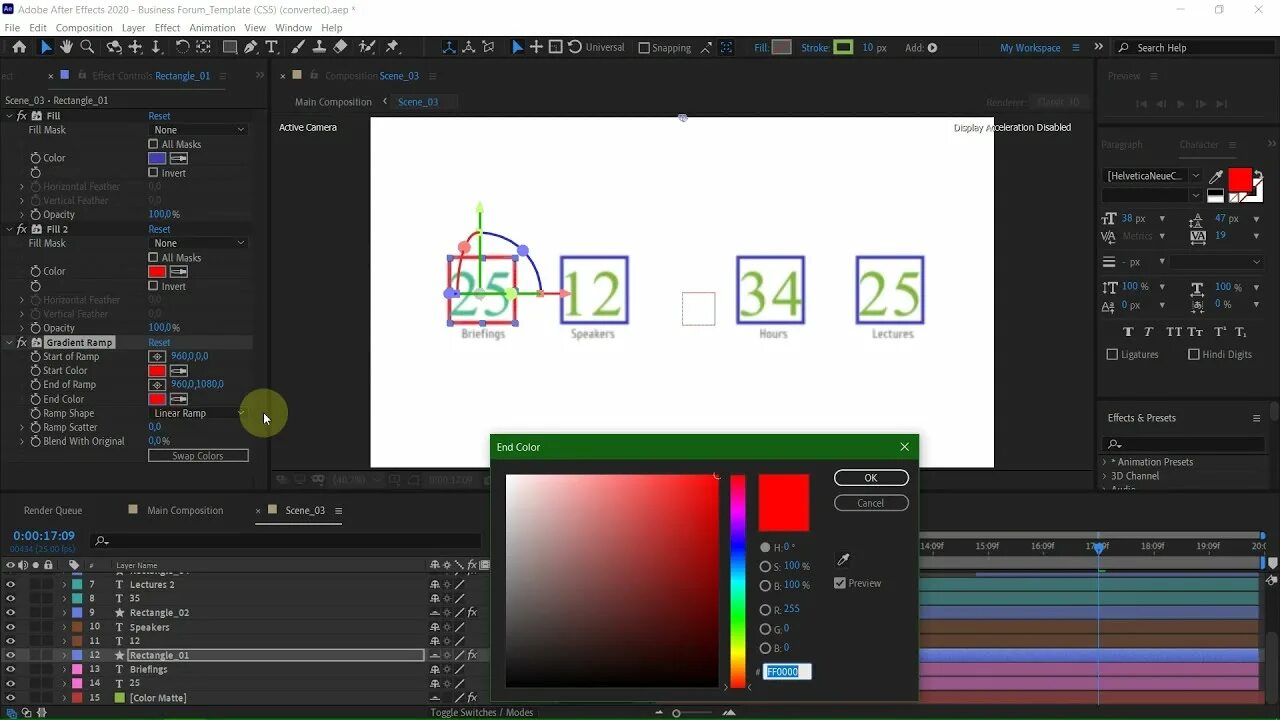This screenshot has width=1280, height=720.
Task: Click the All Caps icon
Action: [x=1174, y=332]
